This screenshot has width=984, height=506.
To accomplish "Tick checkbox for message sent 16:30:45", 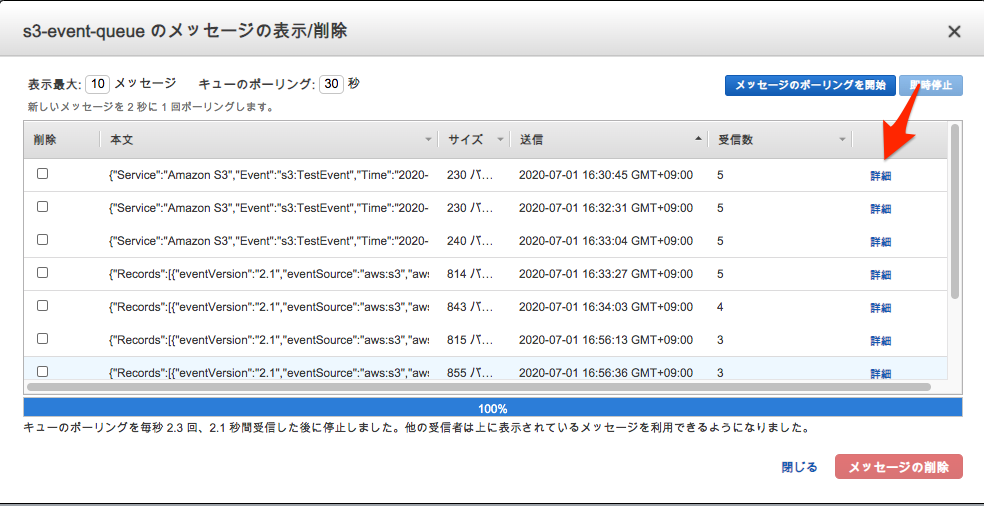I will [x=42, y=174].
